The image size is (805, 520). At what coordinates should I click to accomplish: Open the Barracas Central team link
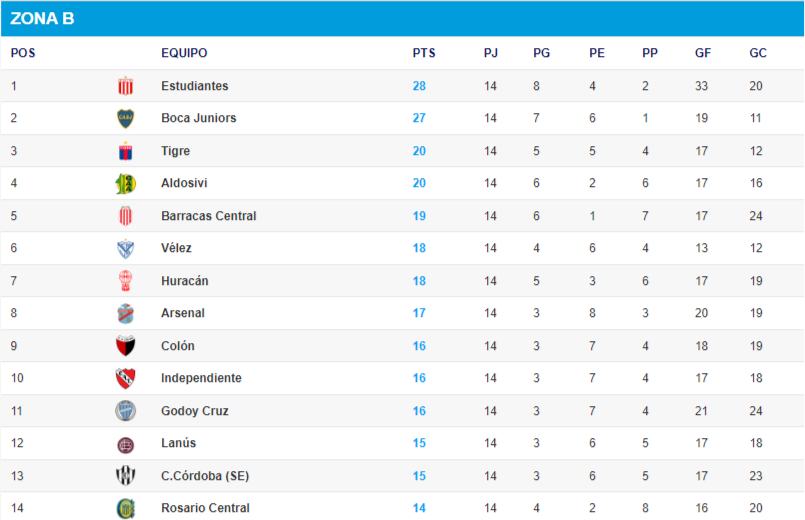coord(208,216)
